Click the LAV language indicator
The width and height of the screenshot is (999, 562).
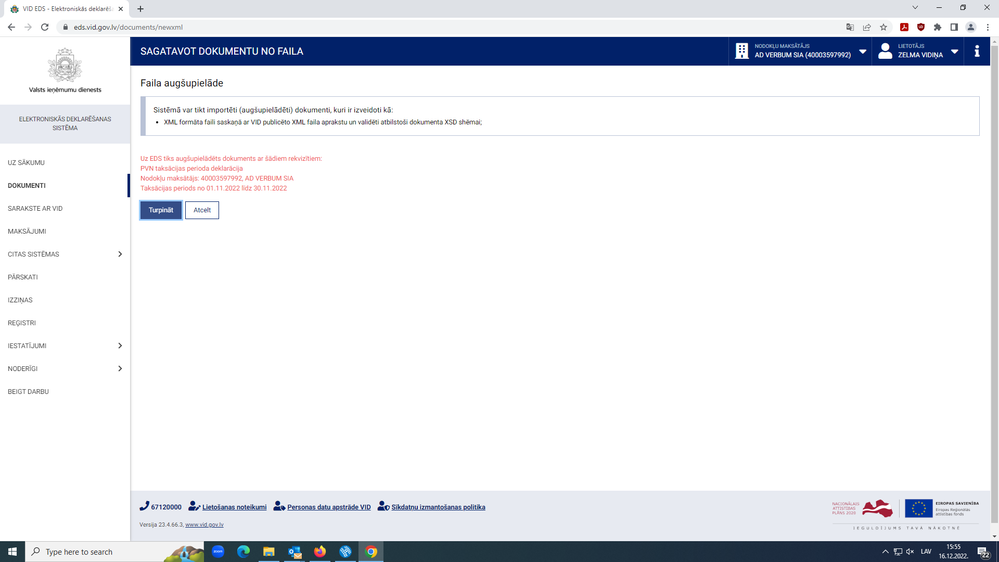point(926,552)
